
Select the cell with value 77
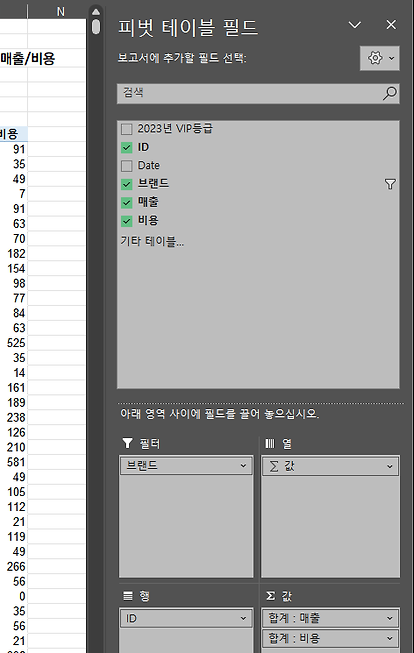[14, 299]
